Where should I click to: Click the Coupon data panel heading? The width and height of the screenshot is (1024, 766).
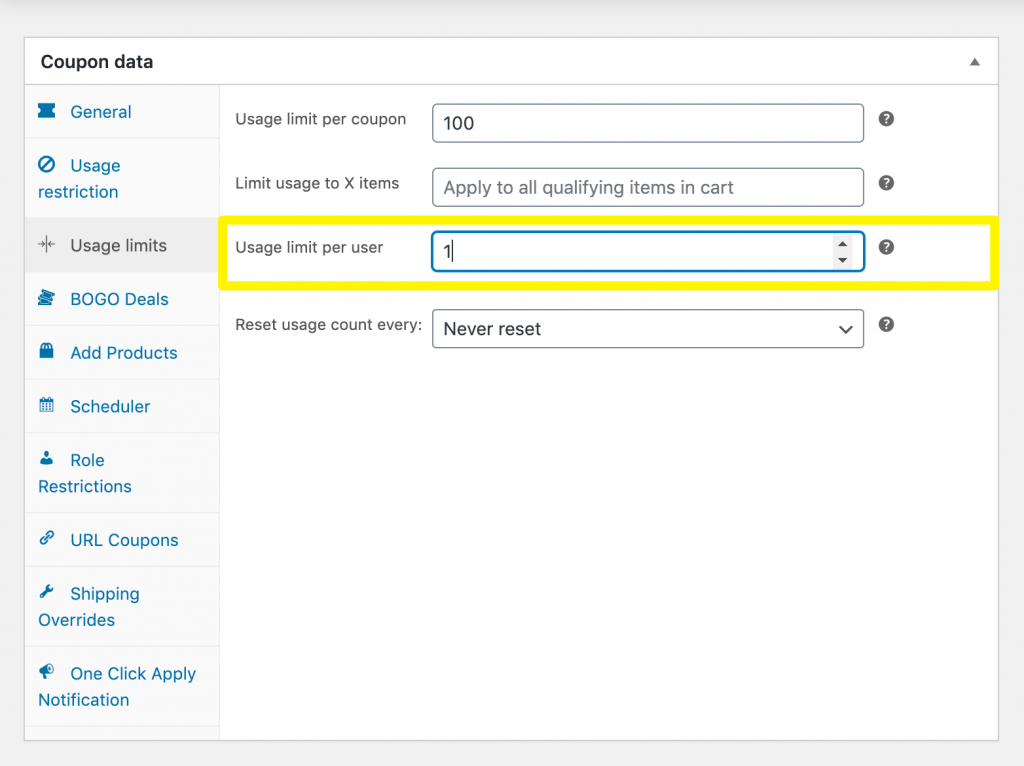click(97, 62)
